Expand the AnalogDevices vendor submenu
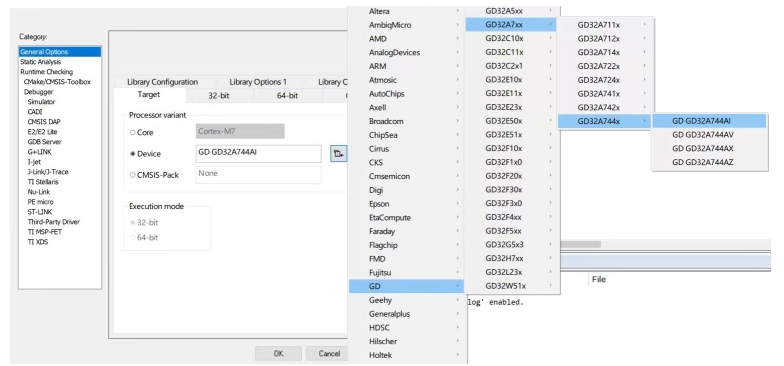Image resolution: width=784 pixels, height=366 pixels. (406, 52)
